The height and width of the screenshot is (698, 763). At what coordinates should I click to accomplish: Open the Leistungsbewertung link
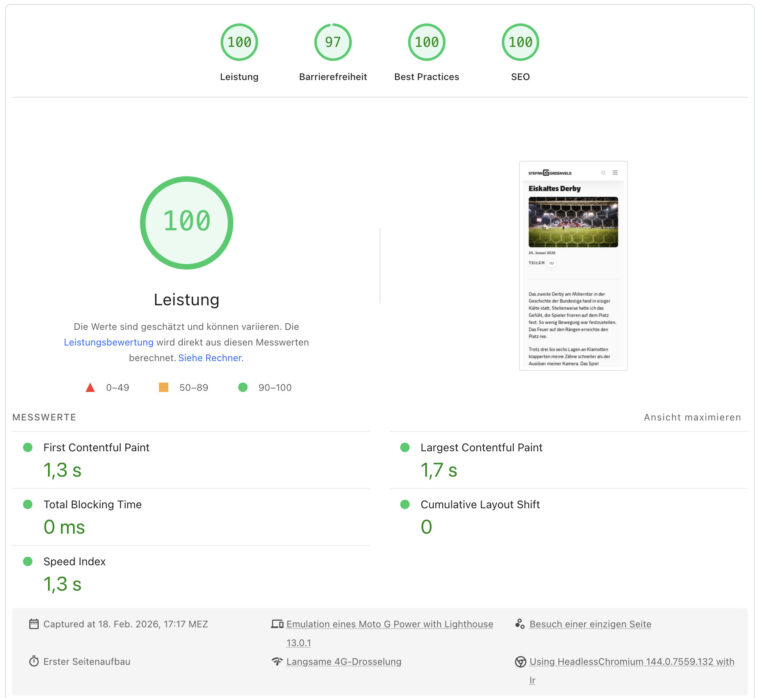click(x=109, y=342)
